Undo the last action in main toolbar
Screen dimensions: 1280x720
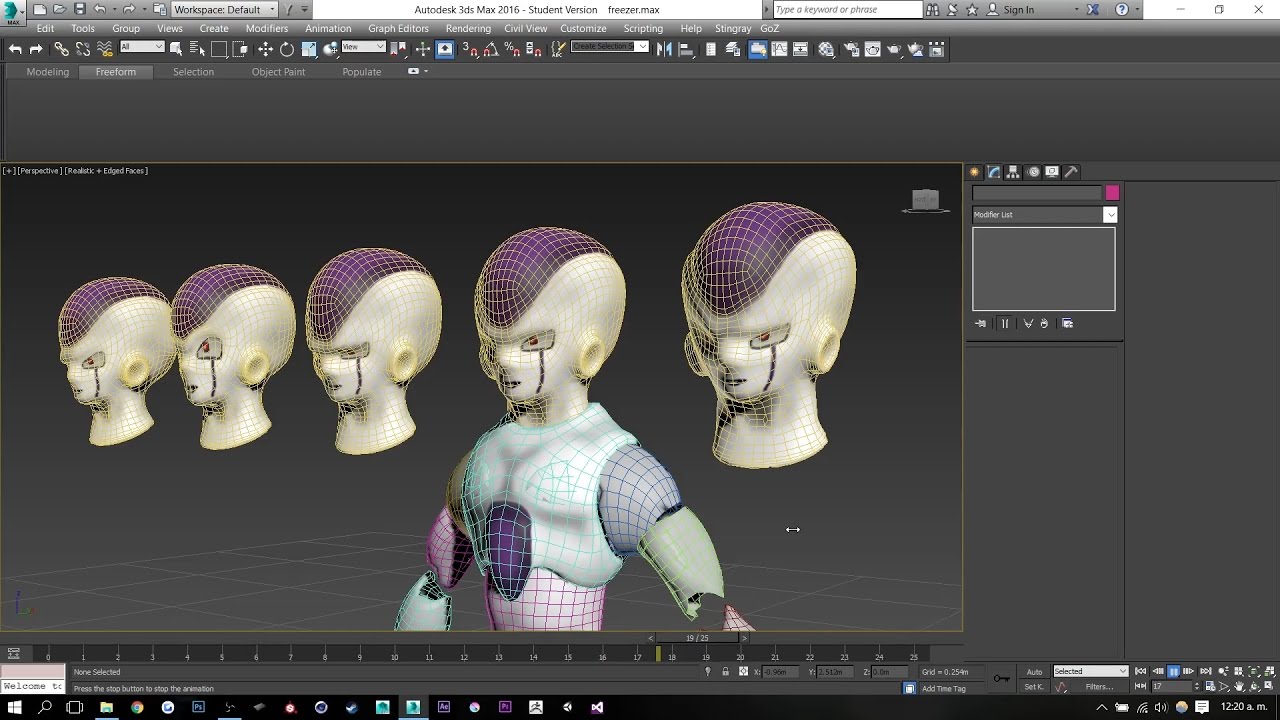[x=15, y=49]
